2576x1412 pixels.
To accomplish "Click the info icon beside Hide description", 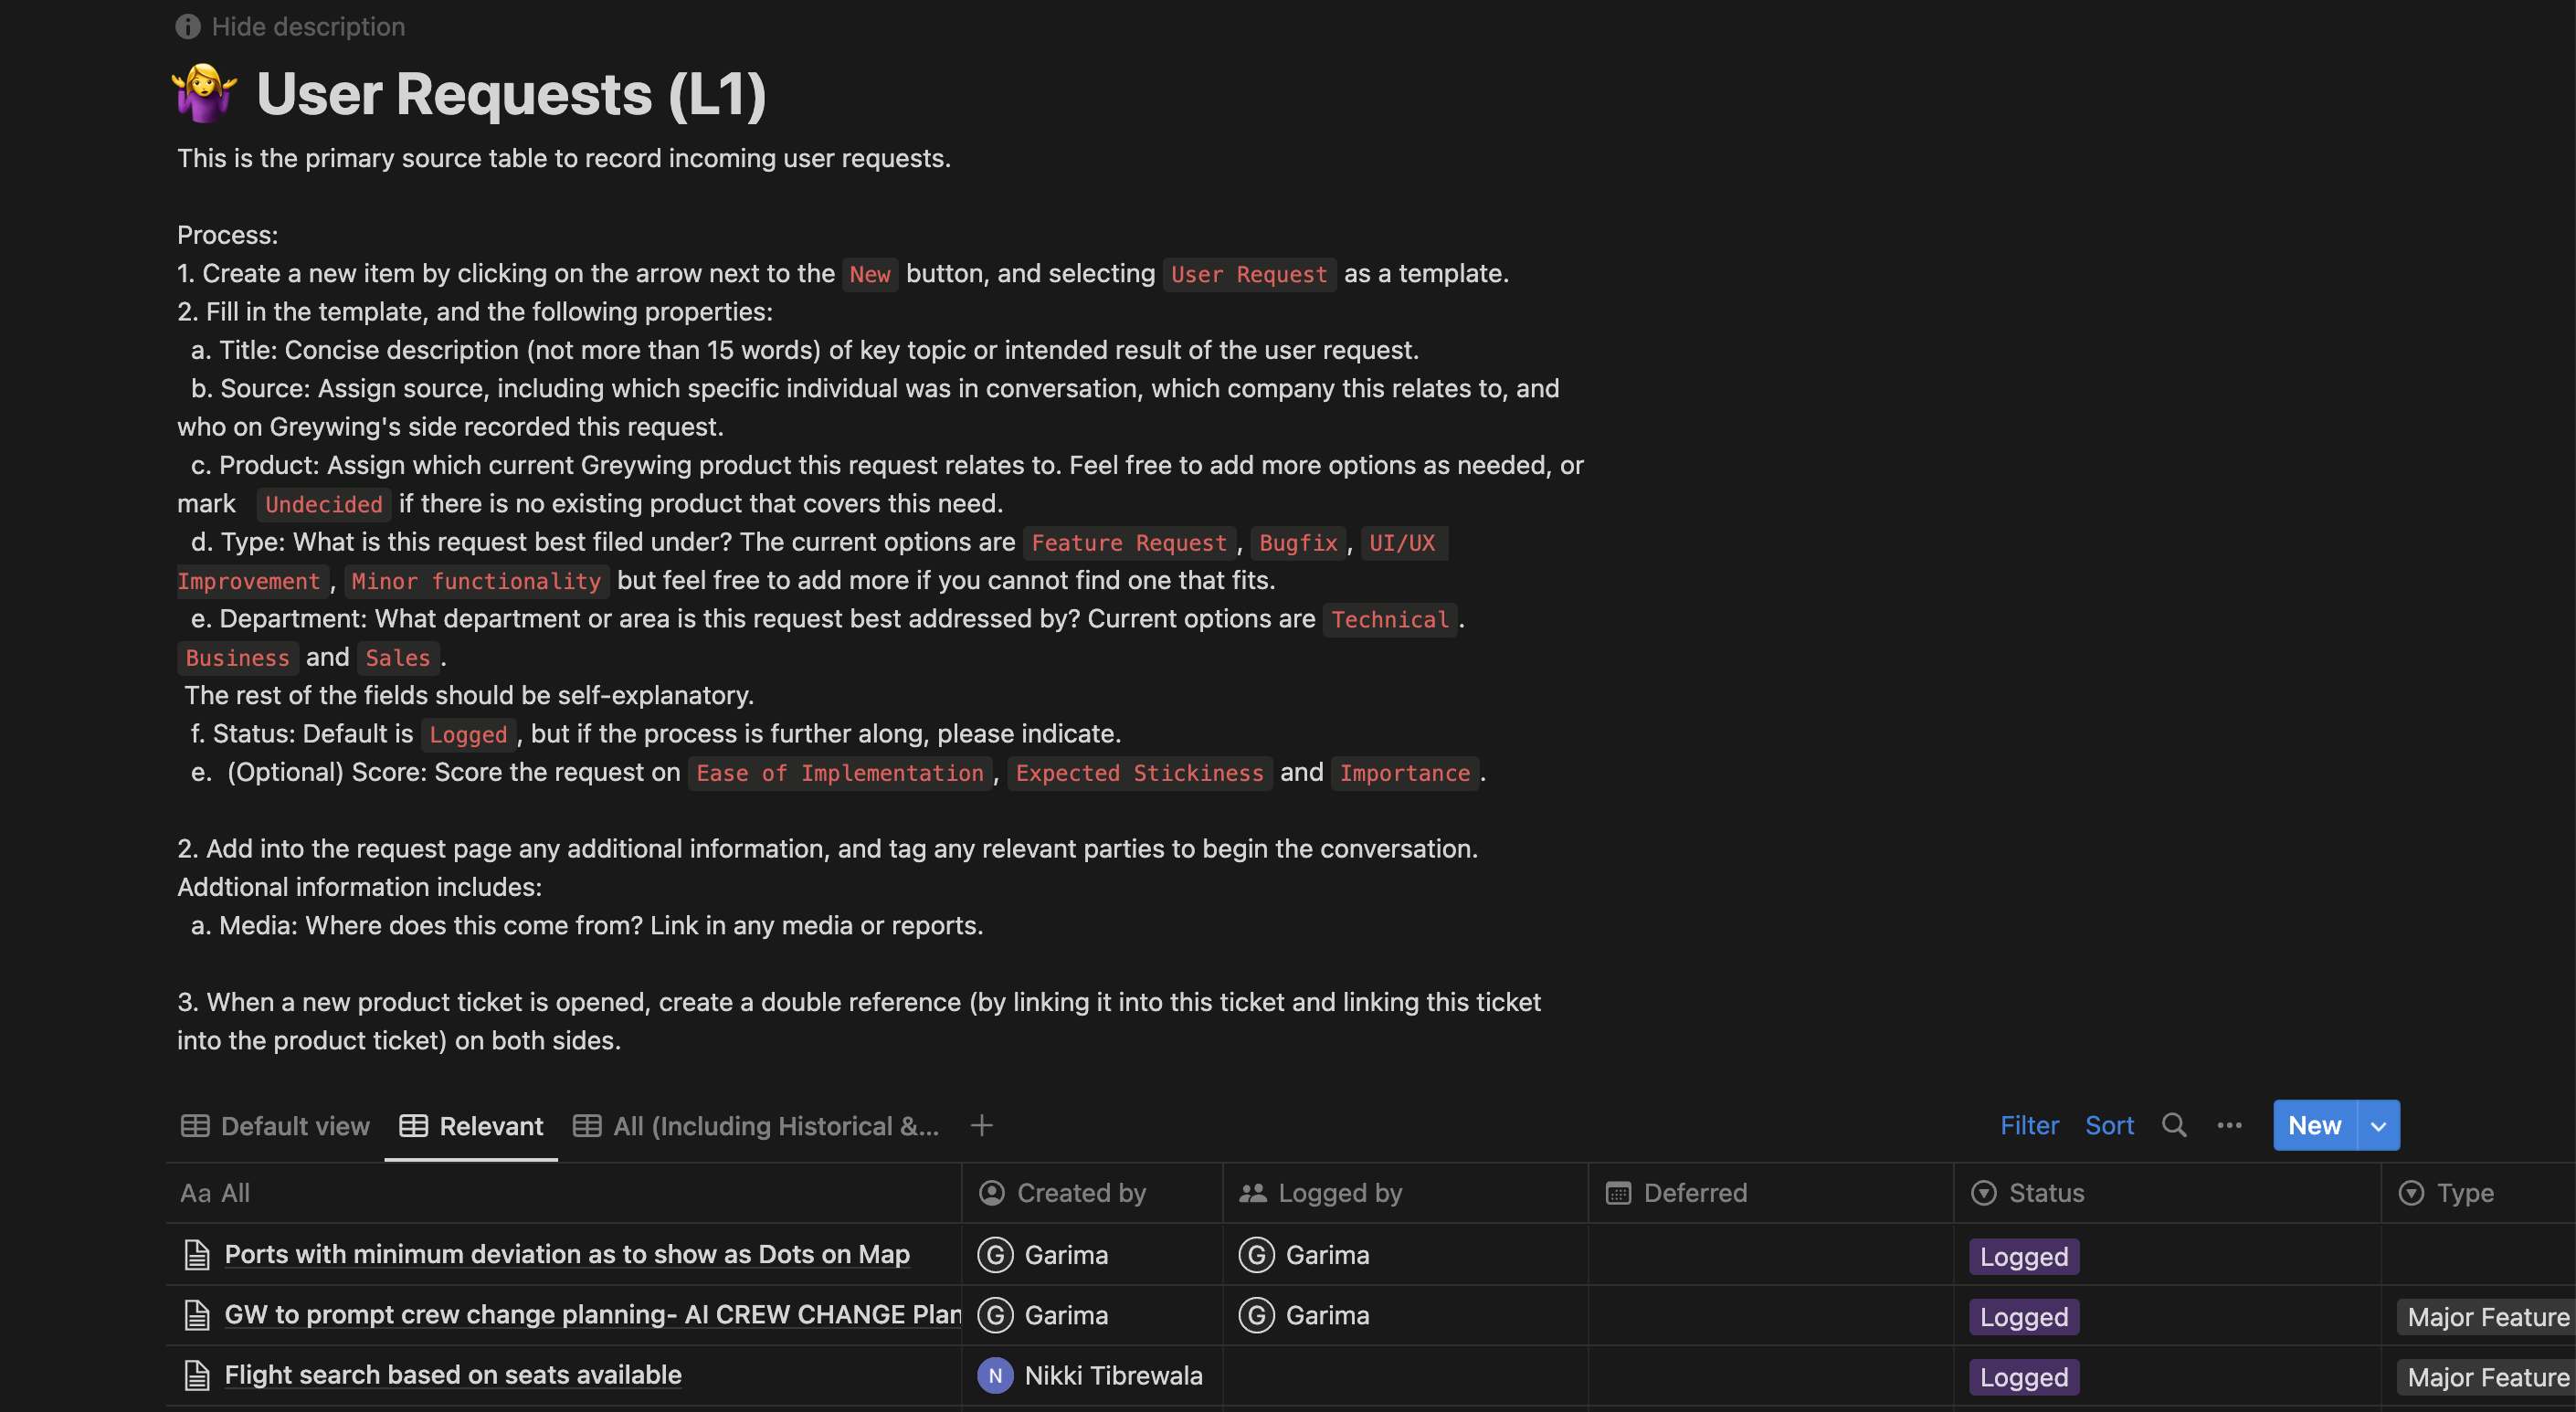I will (188, 27).
